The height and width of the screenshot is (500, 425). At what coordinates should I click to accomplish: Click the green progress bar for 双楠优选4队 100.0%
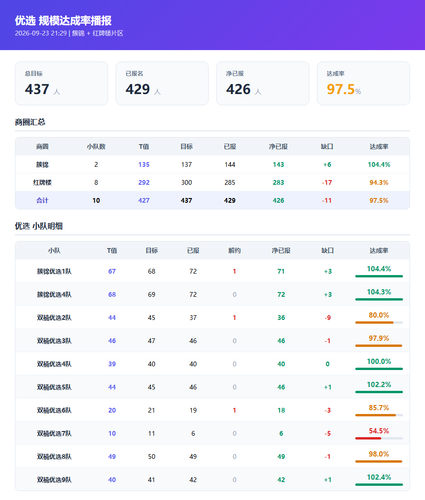[379, 369]
